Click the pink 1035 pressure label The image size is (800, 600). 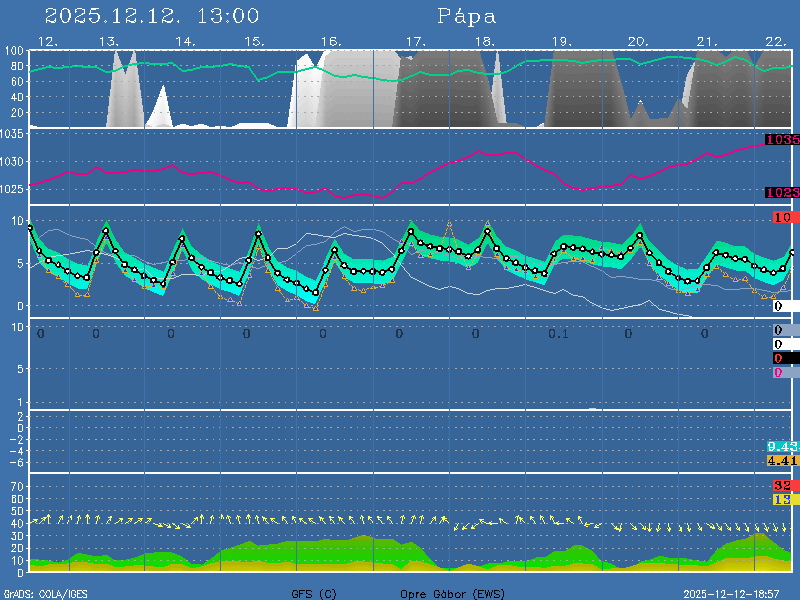coord(781,140)
